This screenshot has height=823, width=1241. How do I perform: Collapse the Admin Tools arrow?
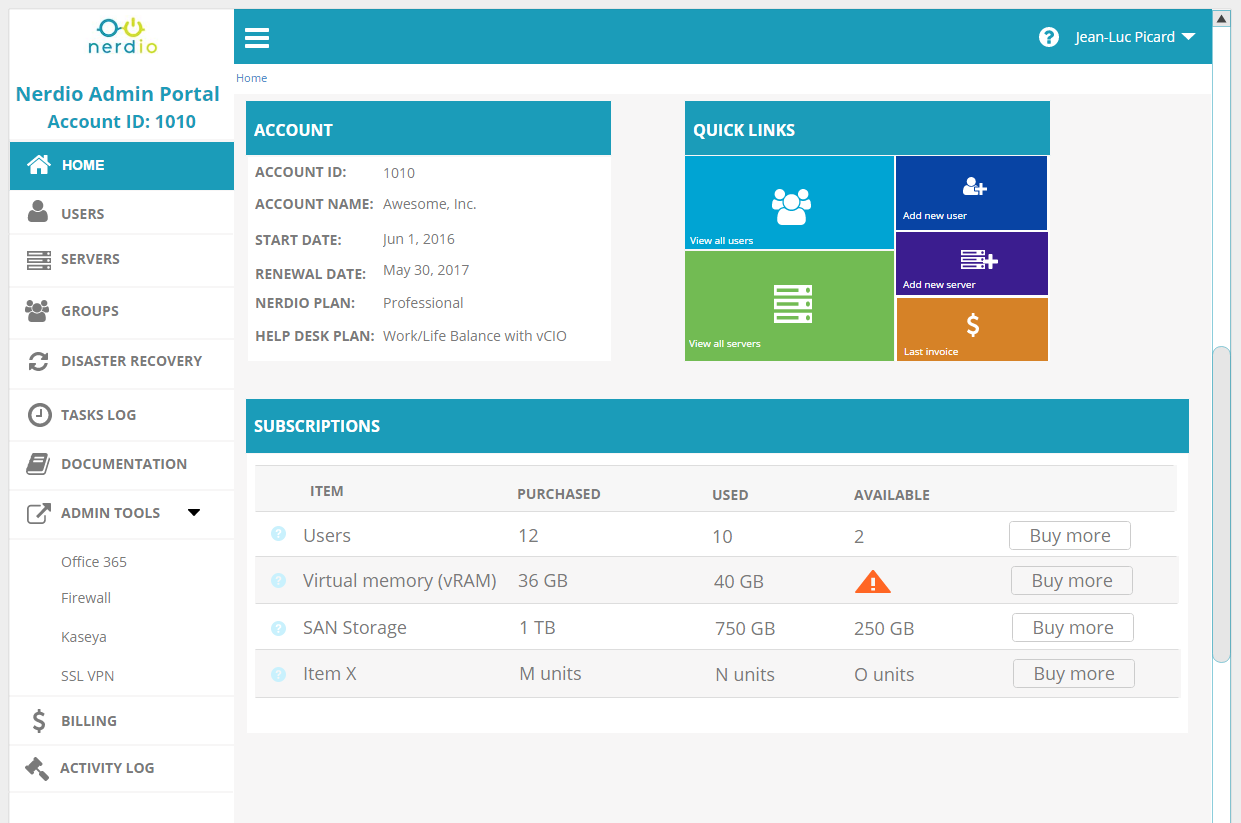(194, 513)
